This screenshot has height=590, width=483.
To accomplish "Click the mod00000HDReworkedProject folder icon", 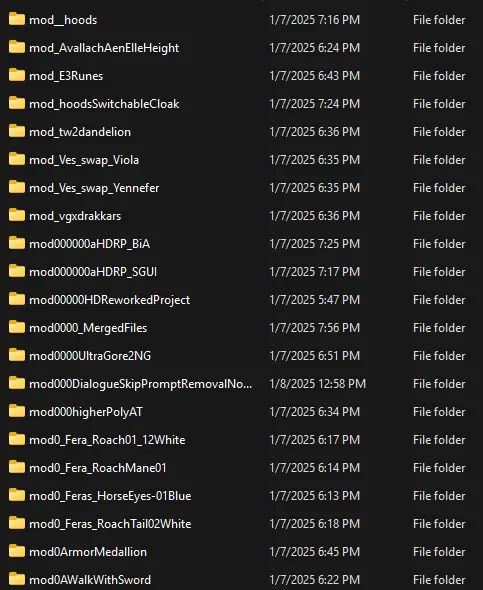I will point(17,299).
